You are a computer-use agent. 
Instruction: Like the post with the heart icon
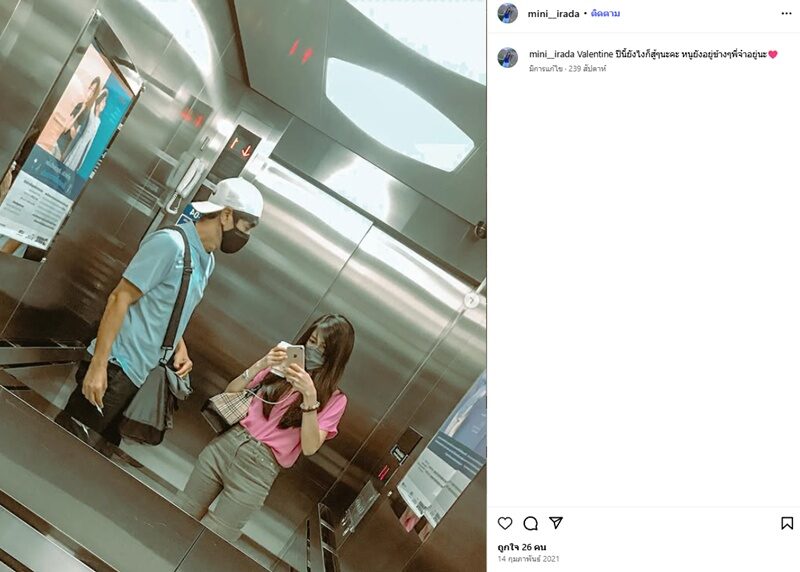coord(505,523)
